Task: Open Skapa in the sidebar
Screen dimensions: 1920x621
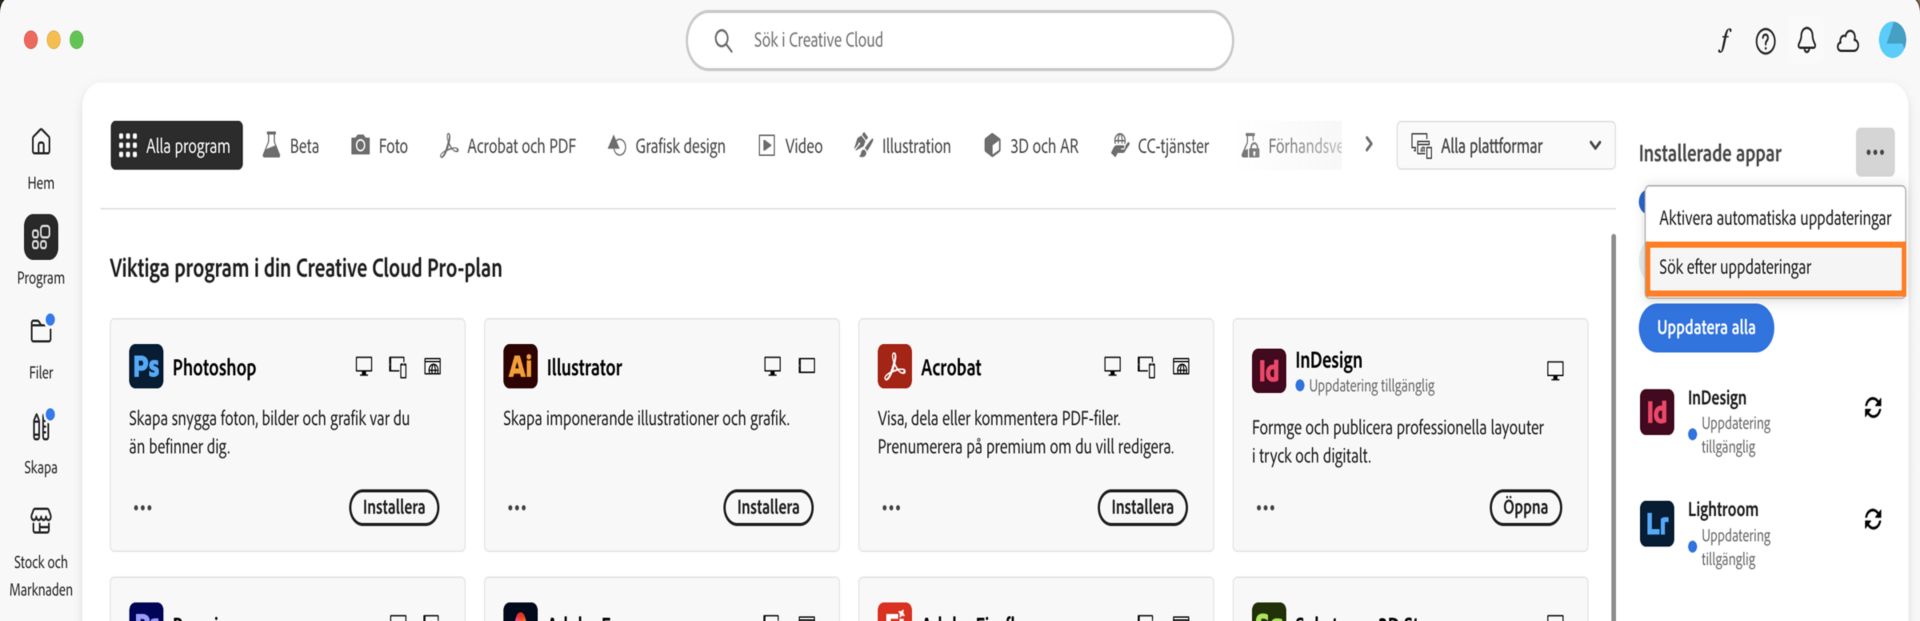Action: tap(41, 442)
